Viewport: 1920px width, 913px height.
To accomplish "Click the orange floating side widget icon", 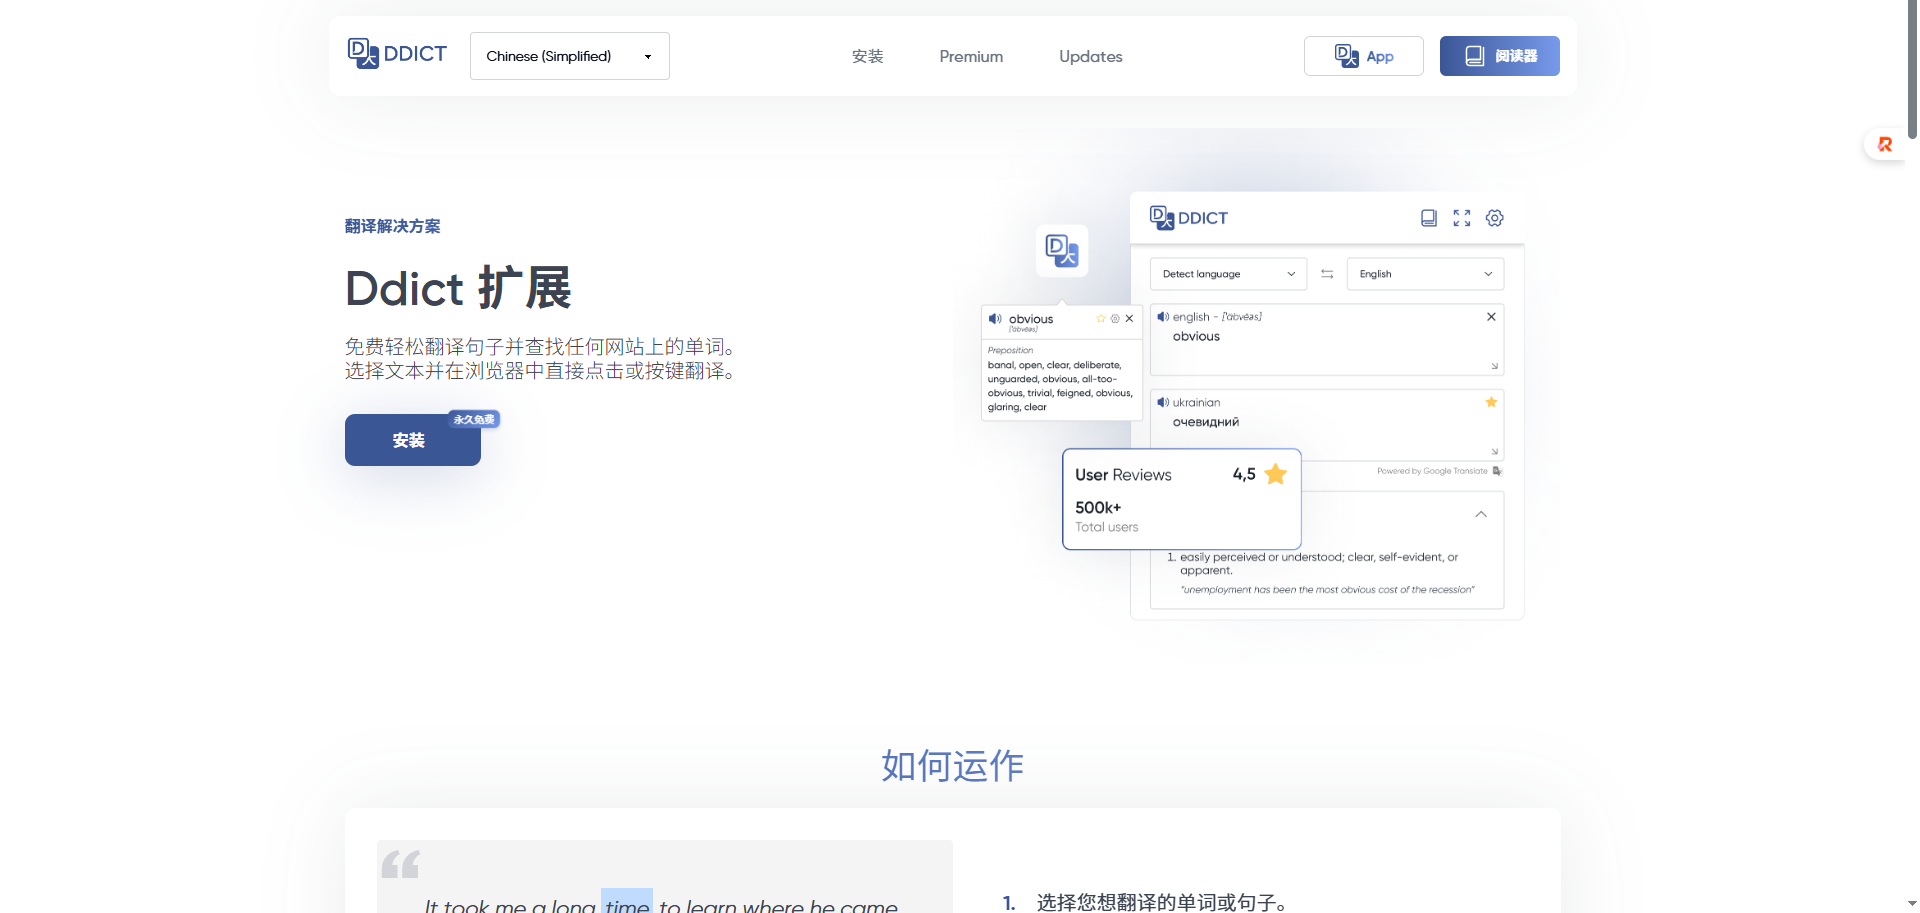I will click(x=1885, y=145).
